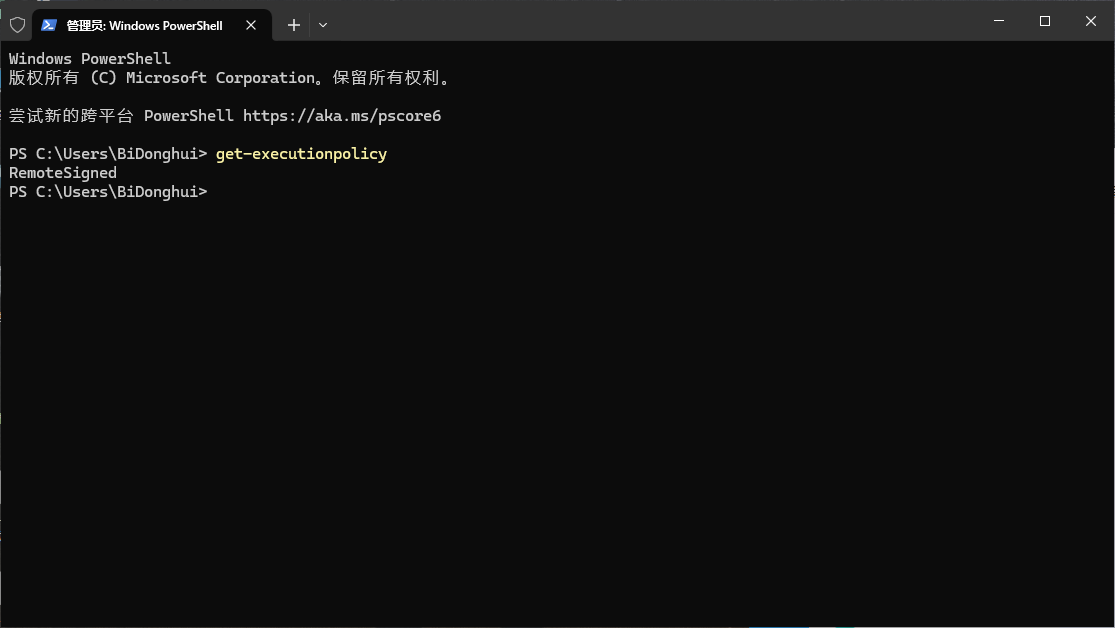This screenshot has width=1115, height=628.
Task: Click the X icon on the PowerShell tab
Action: coord(251,25)
